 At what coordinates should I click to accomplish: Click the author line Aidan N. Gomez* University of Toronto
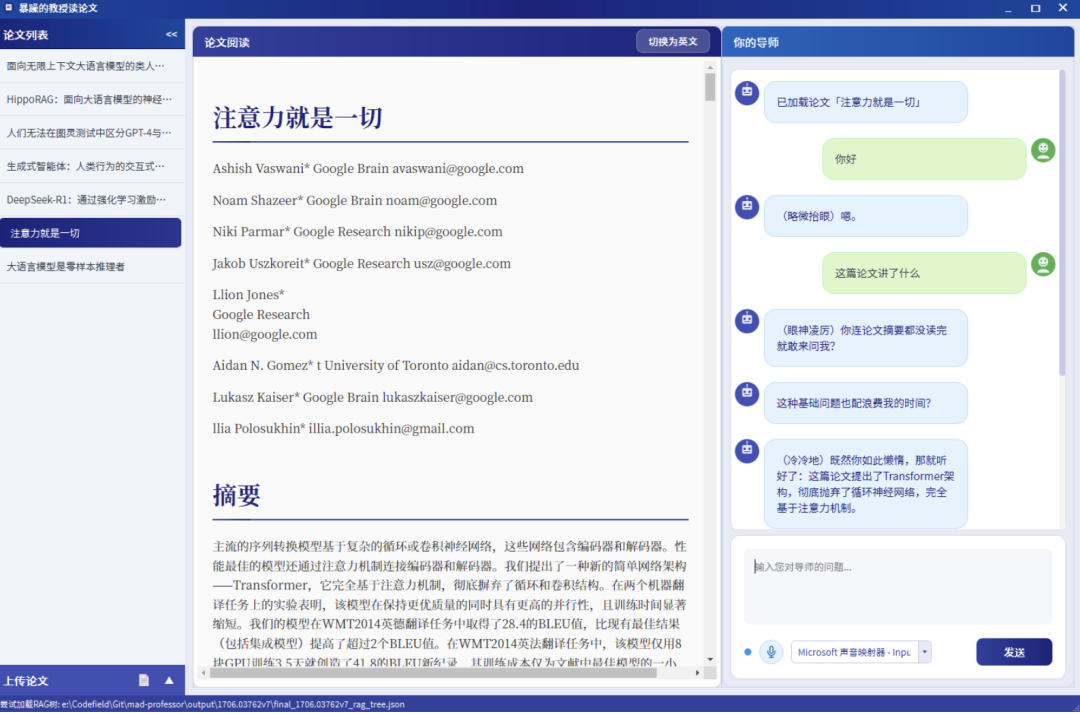pyautogui.click(x=396, y=366)
